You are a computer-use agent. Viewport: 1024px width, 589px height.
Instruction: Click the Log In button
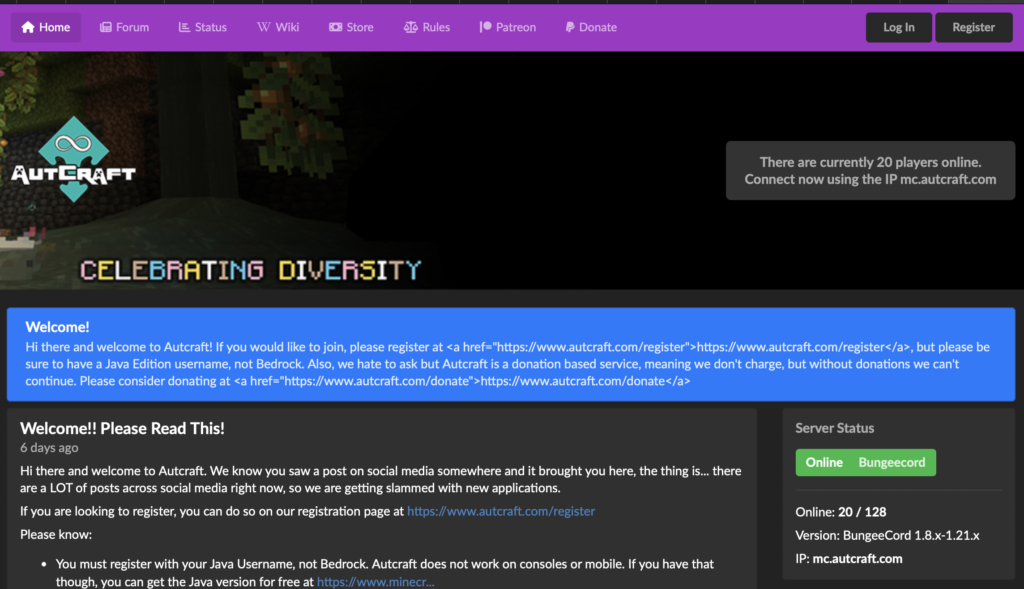[898, 27]
